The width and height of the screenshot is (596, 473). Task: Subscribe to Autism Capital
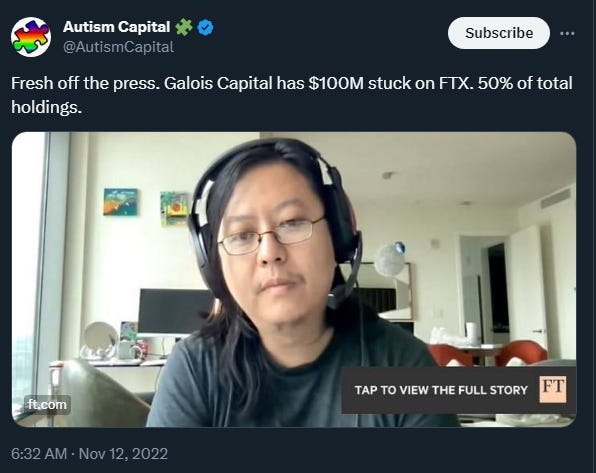click(499, 33)
